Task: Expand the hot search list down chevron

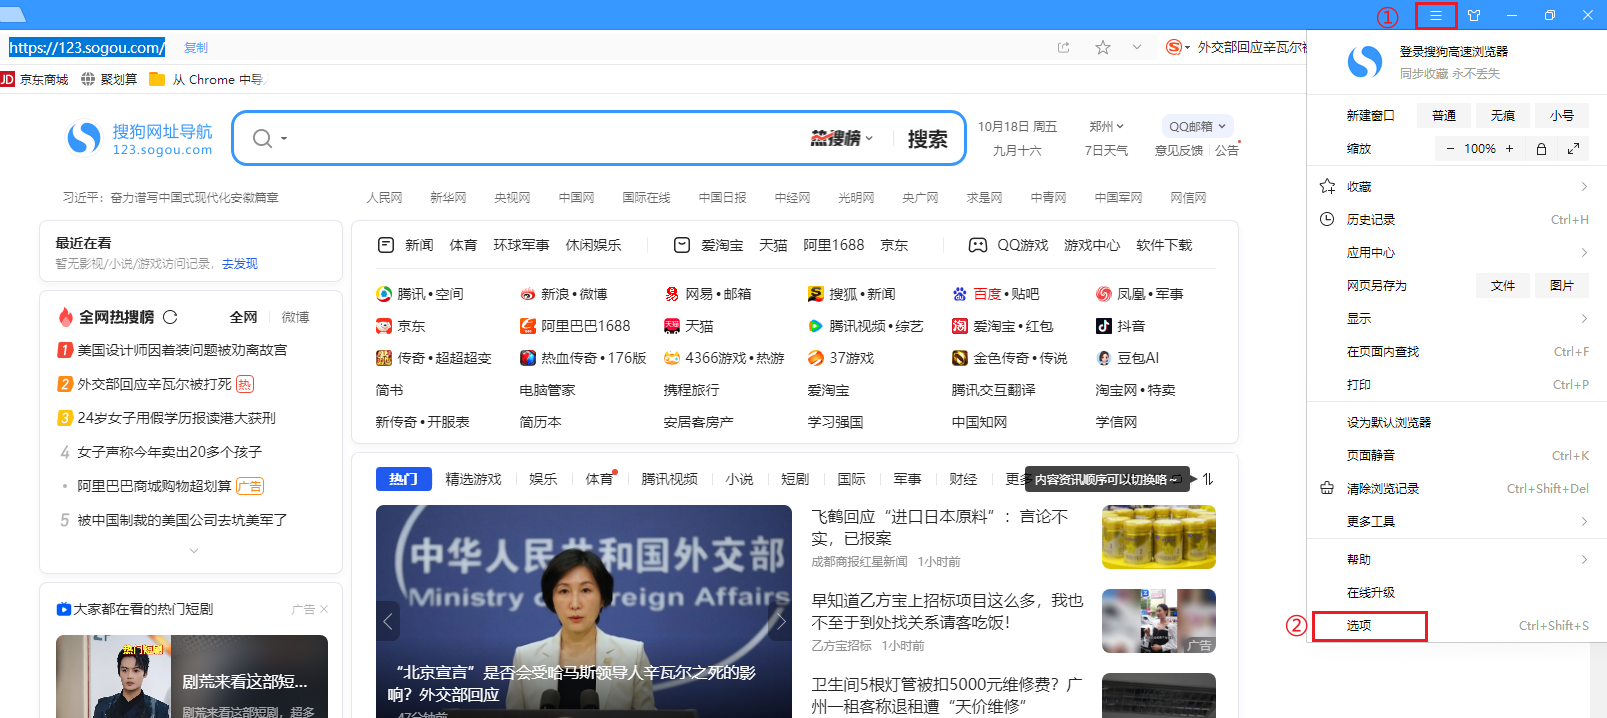Action: [194, 551]
